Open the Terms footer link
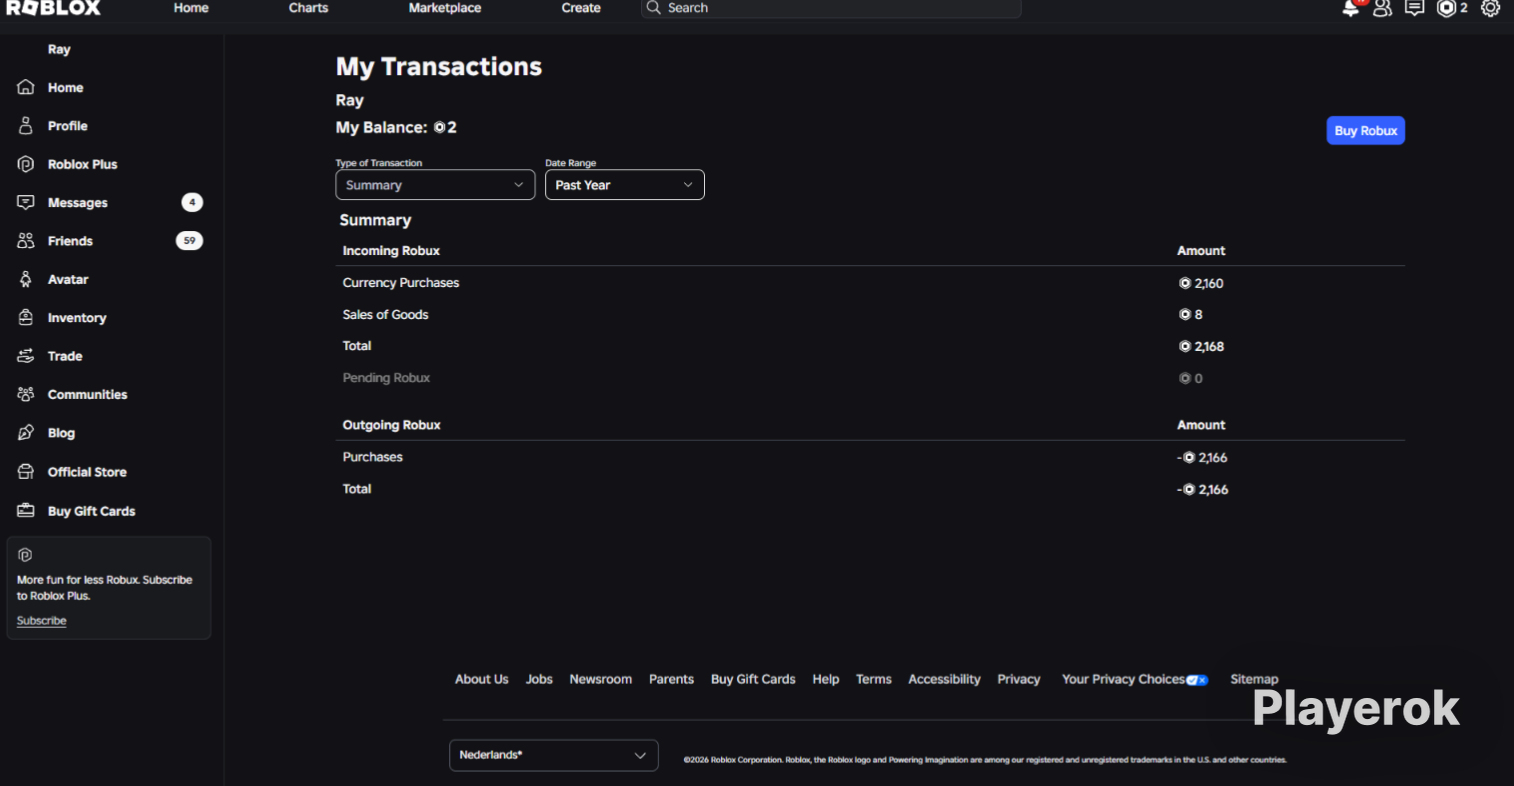 pyautogui.click(x=874, y=679)
